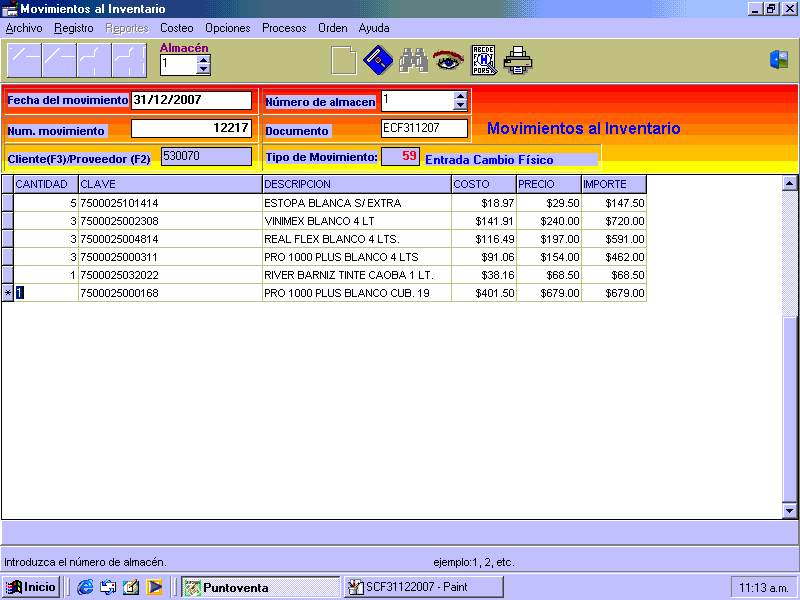Click the Fecha del movimiento date field
800x600 pixels.
pyautogui.click(x=191, y=100)
